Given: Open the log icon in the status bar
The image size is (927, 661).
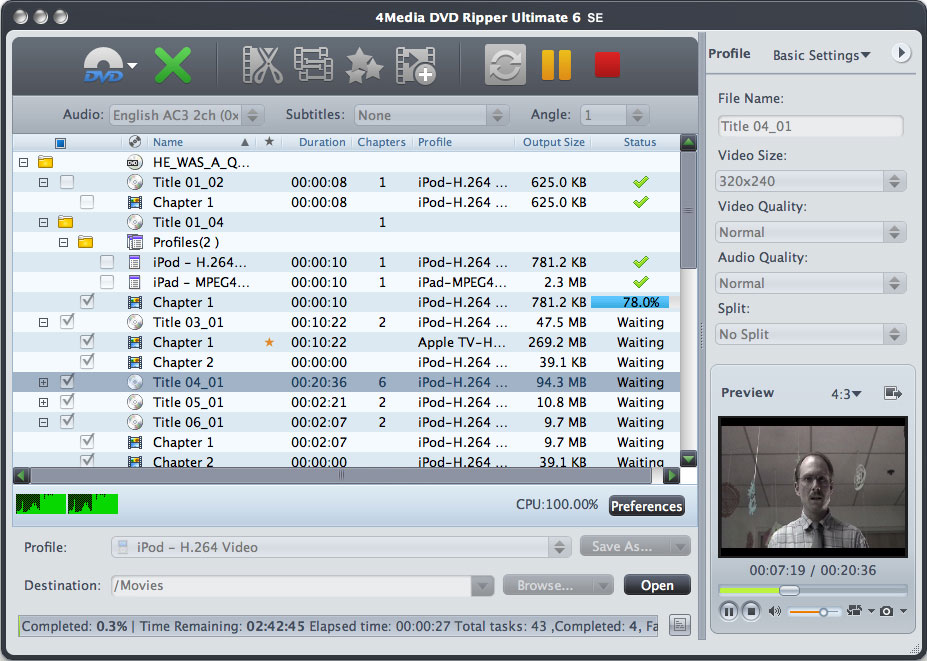Looking at the screenshot, I should point(680,625).
